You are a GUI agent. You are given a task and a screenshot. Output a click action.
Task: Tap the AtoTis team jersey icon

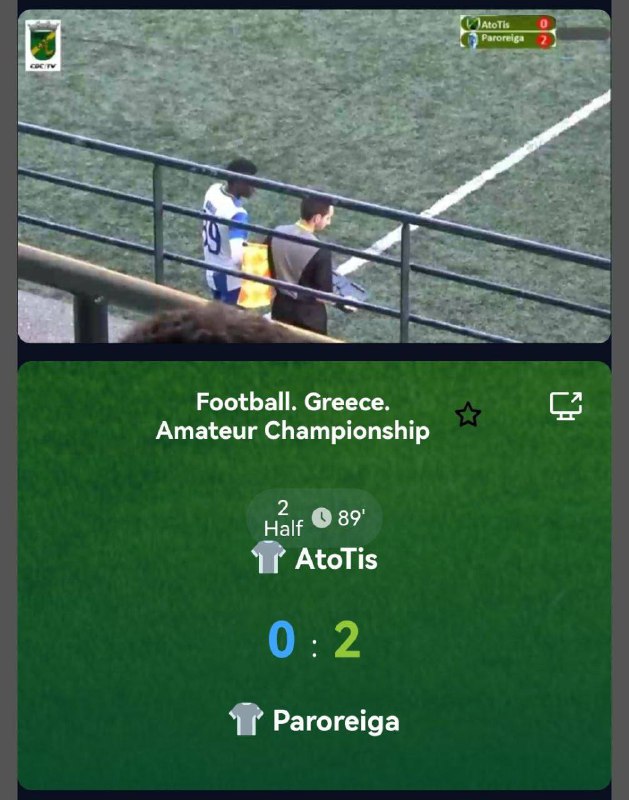(268, 557)
